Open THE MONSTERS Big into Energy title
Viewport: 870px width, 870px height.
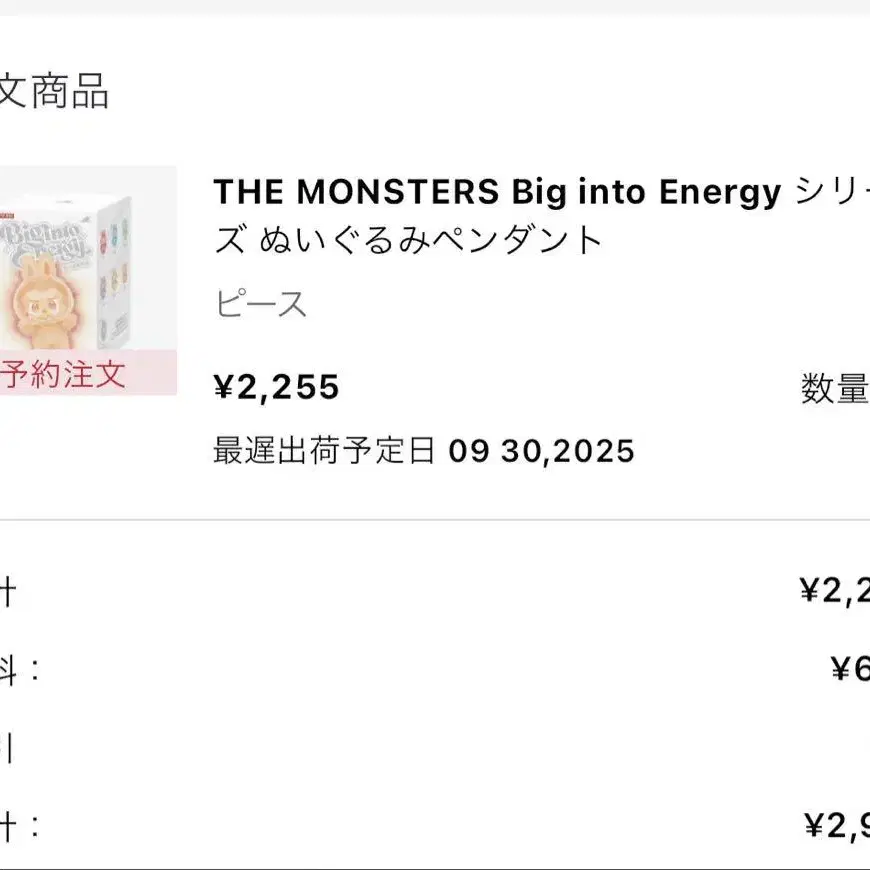[x=497, y=192]
